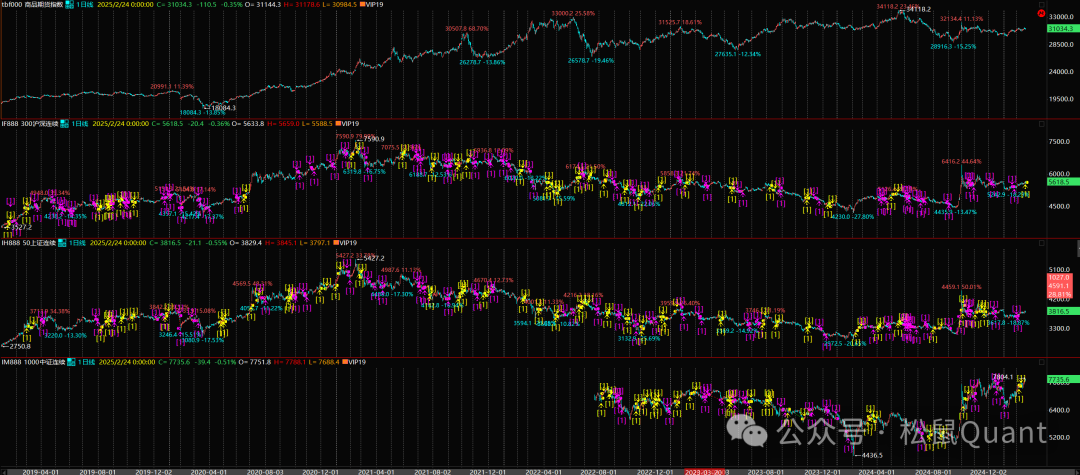Select the IM888 symbol label
The width and height of the screenshot is (1080, 475).
point(12,361)
